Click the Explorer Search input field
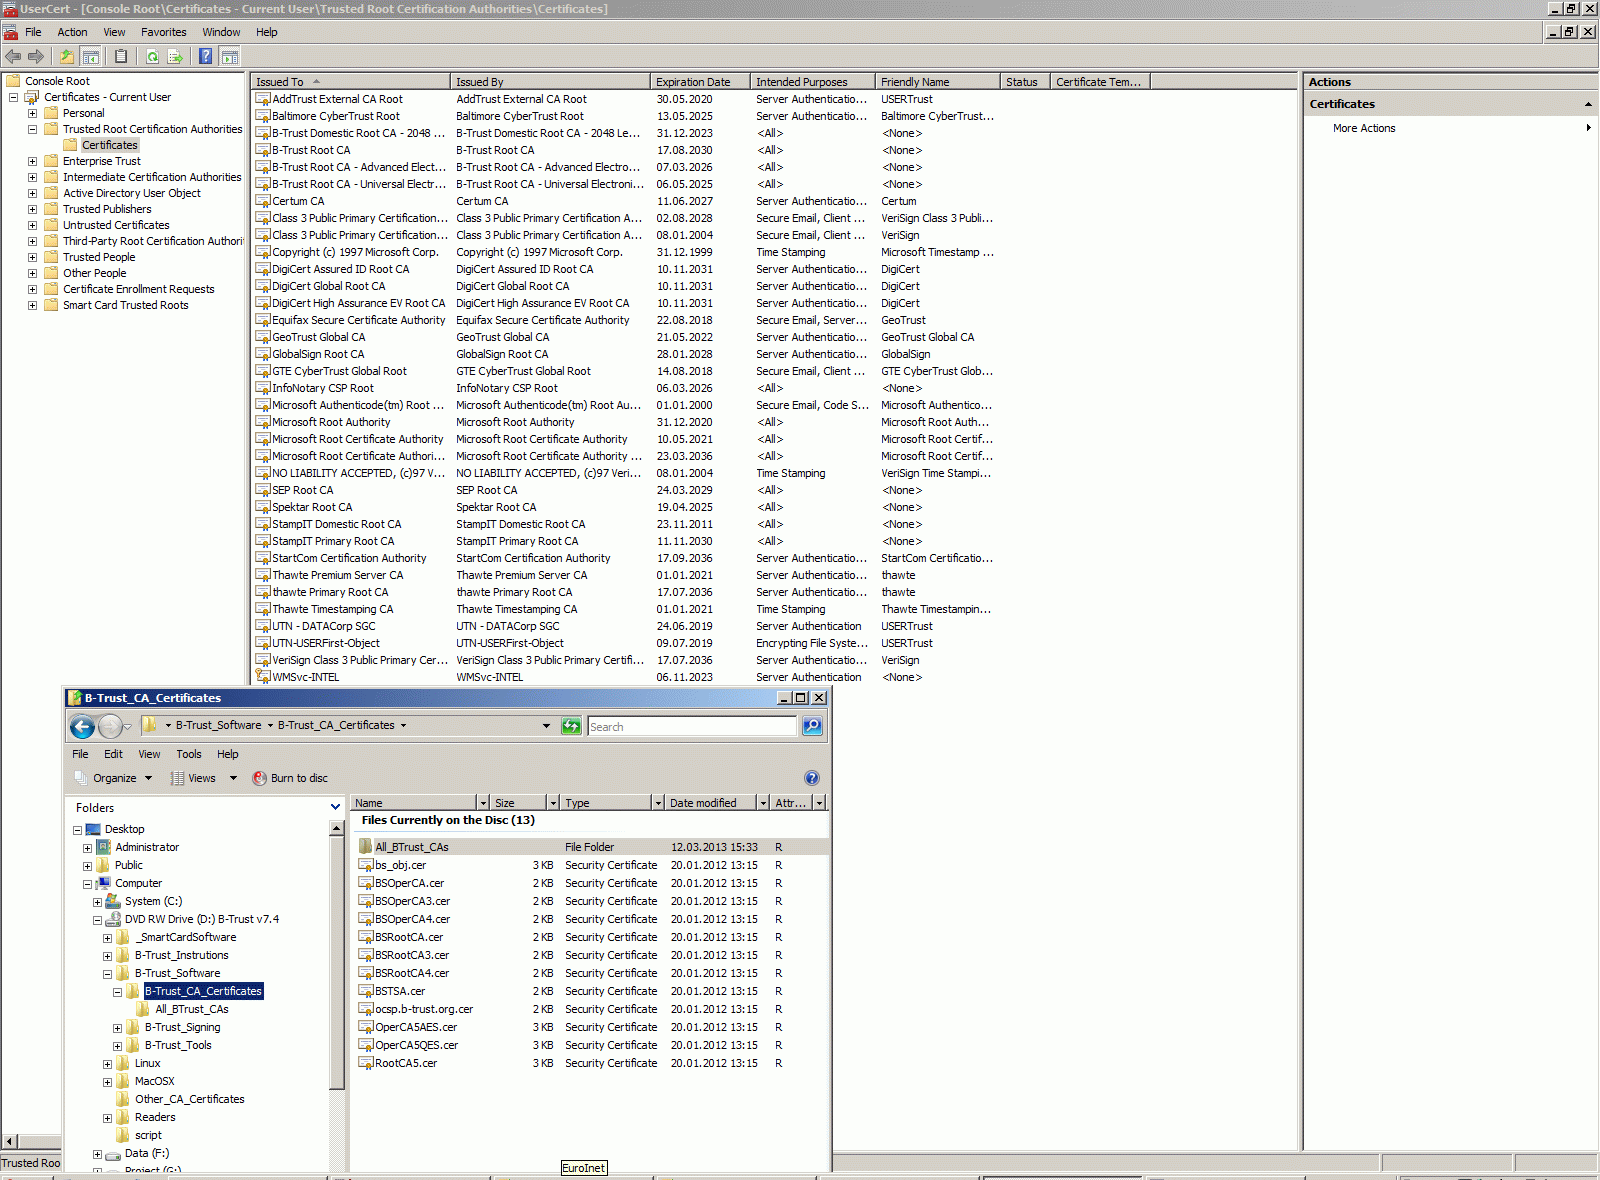The height and width of the screenshot is (1180, 1600). click(692, 727)
